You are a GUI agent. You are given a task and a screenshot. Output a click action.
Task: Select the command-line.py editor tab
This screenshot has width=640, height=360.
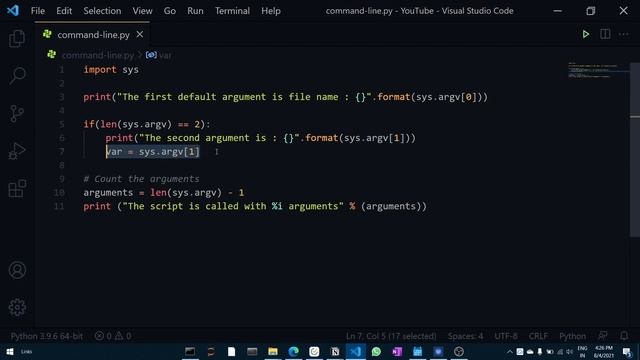click(92, 35)
